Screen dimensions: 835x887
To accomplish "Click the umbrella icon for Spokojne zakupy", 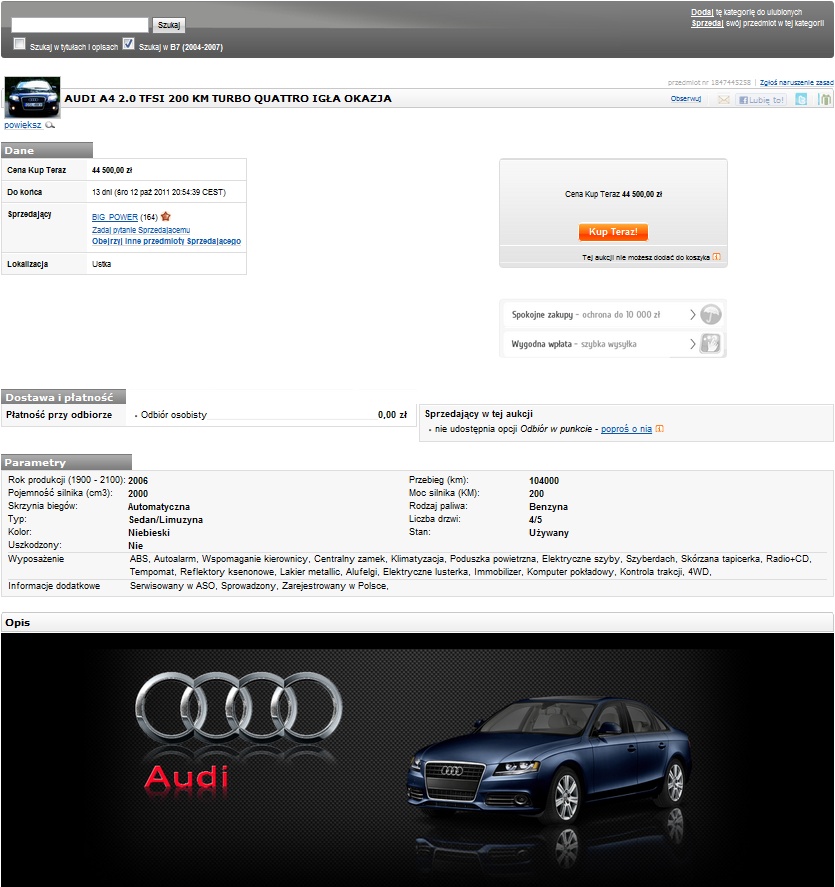I will click(x=711, y=315).
